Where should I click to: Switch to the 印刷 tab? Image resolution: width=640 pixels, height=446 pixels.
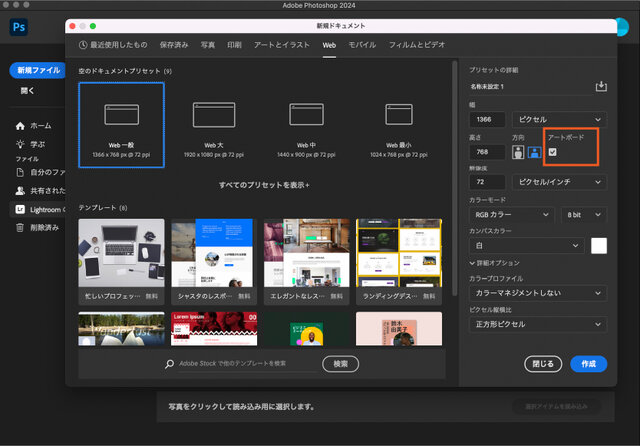coord(234,45)
